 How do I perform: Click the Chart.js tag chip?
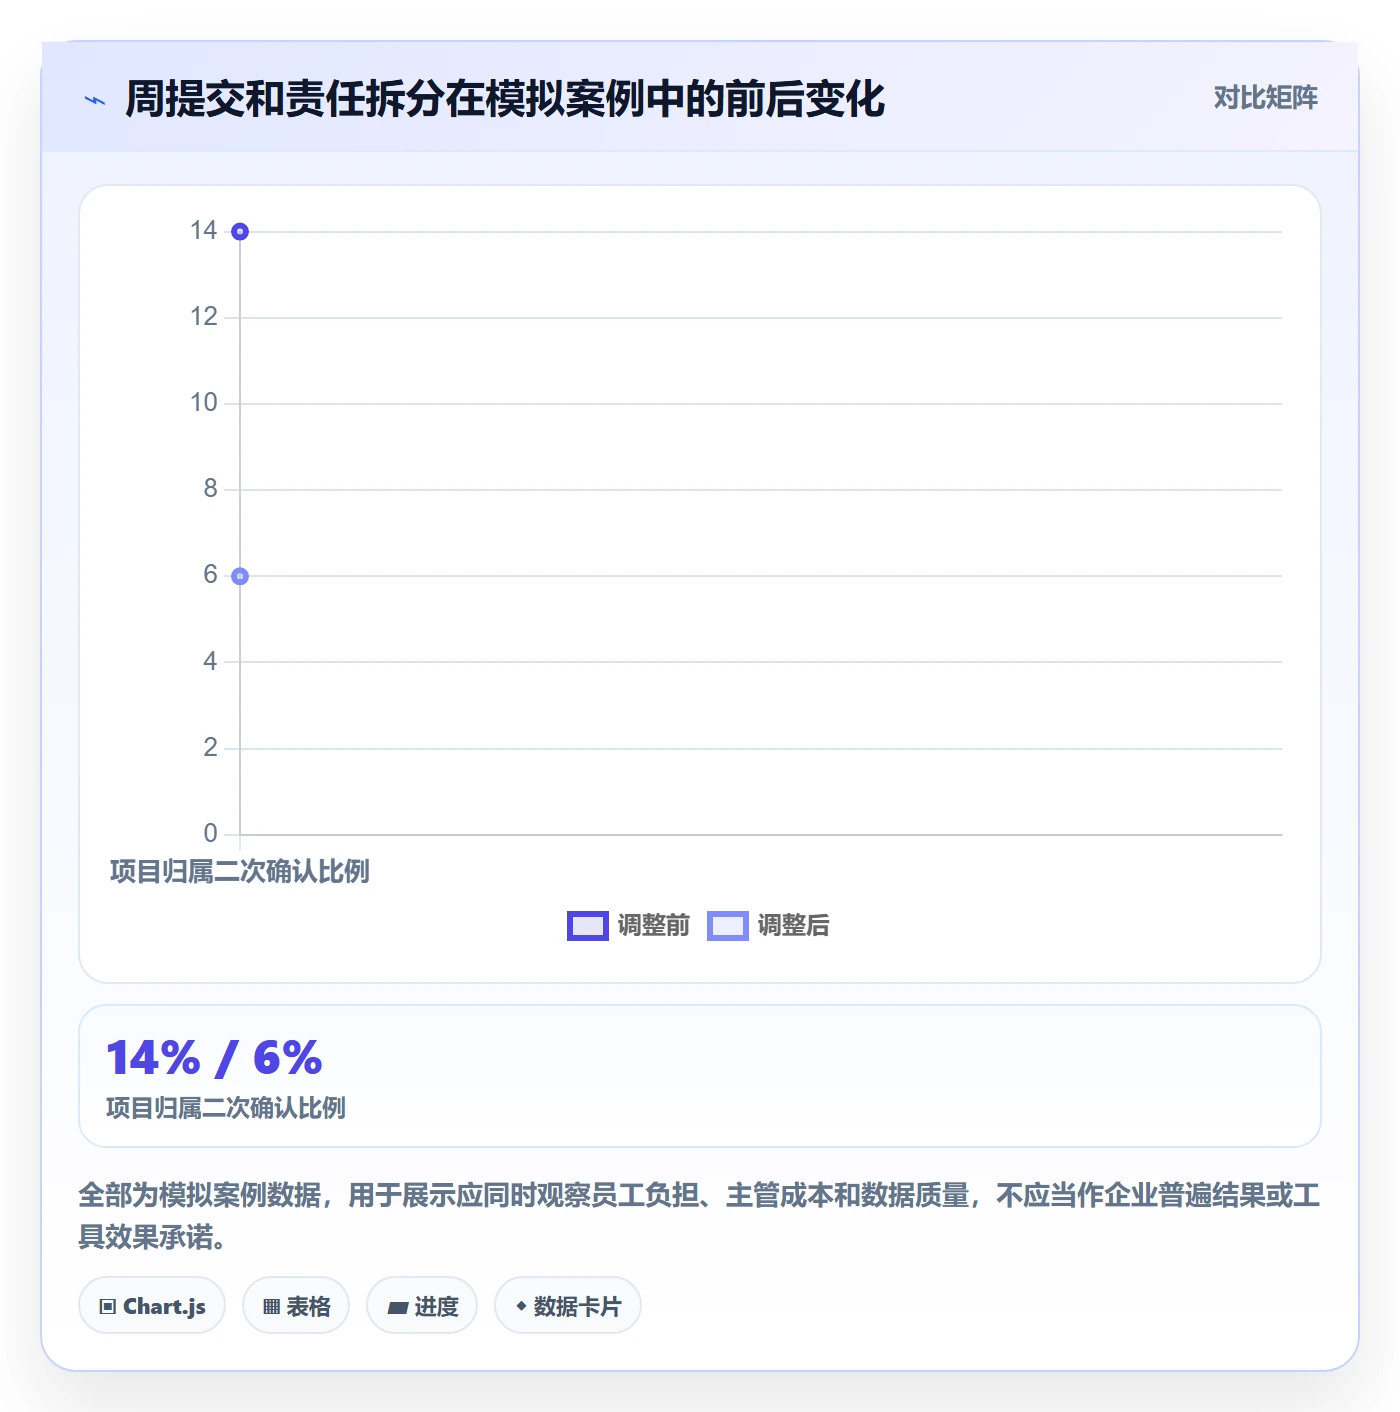[x=152, y=1306]
